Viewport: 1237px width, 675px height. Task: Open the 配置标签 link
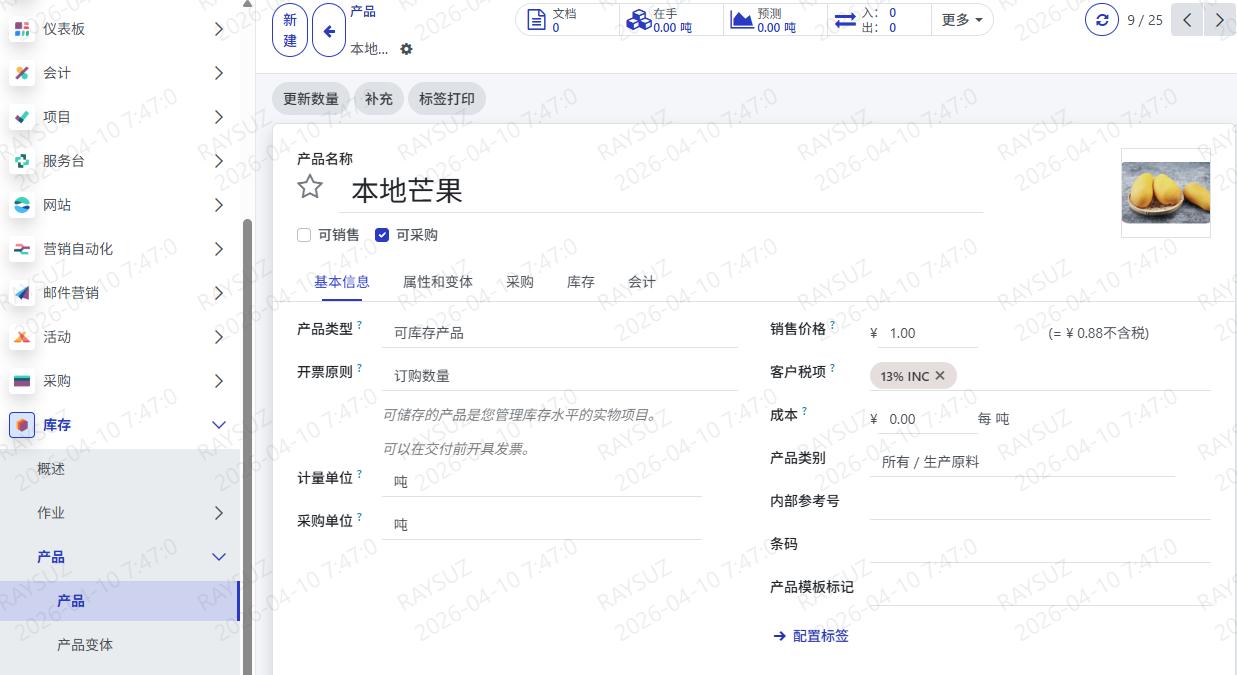tap(811, 636)
